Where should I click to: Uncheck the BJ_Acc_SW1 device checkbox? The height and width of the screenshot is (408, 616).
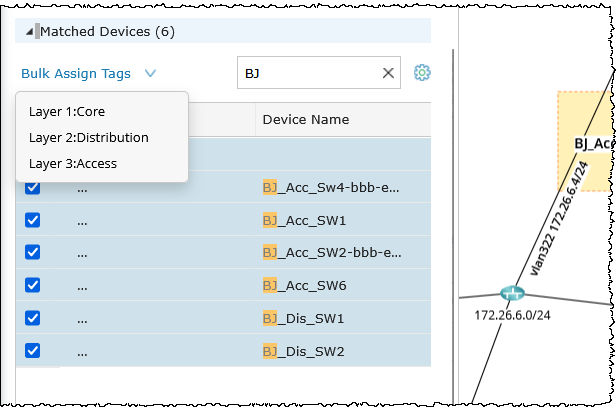pyautogui.click(x=32, y=220)
